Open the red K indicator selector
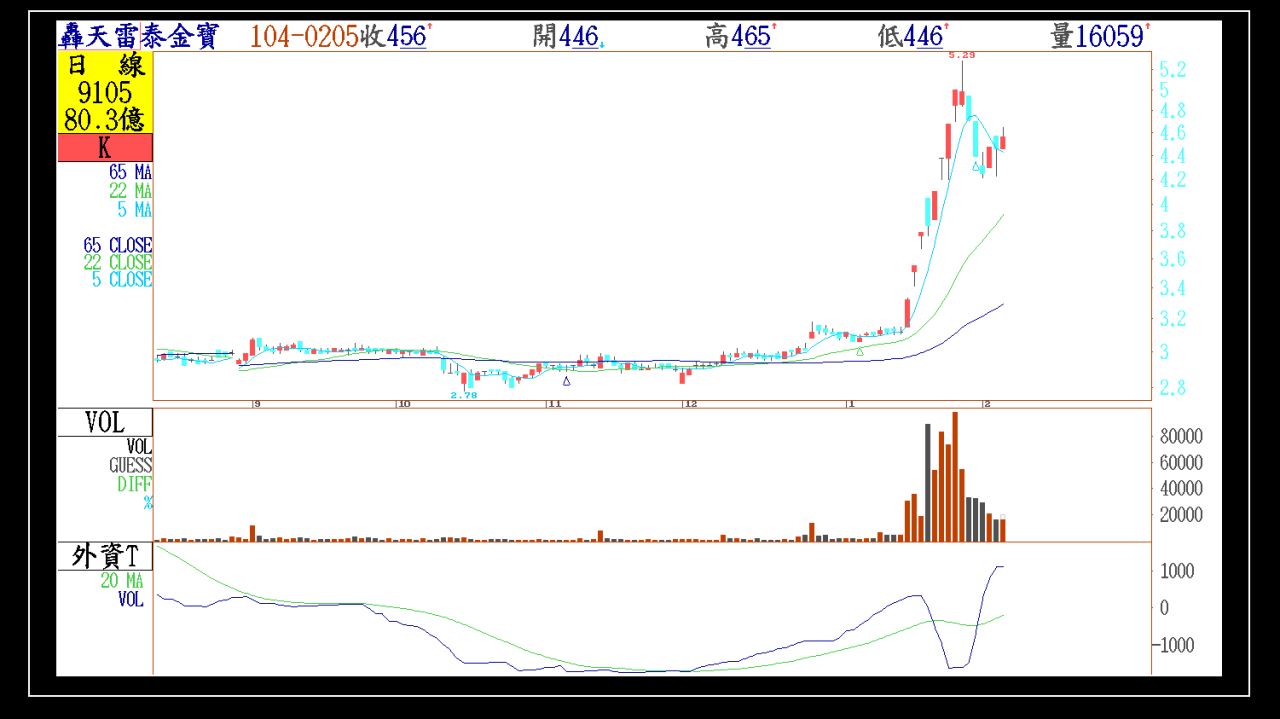 105,148
